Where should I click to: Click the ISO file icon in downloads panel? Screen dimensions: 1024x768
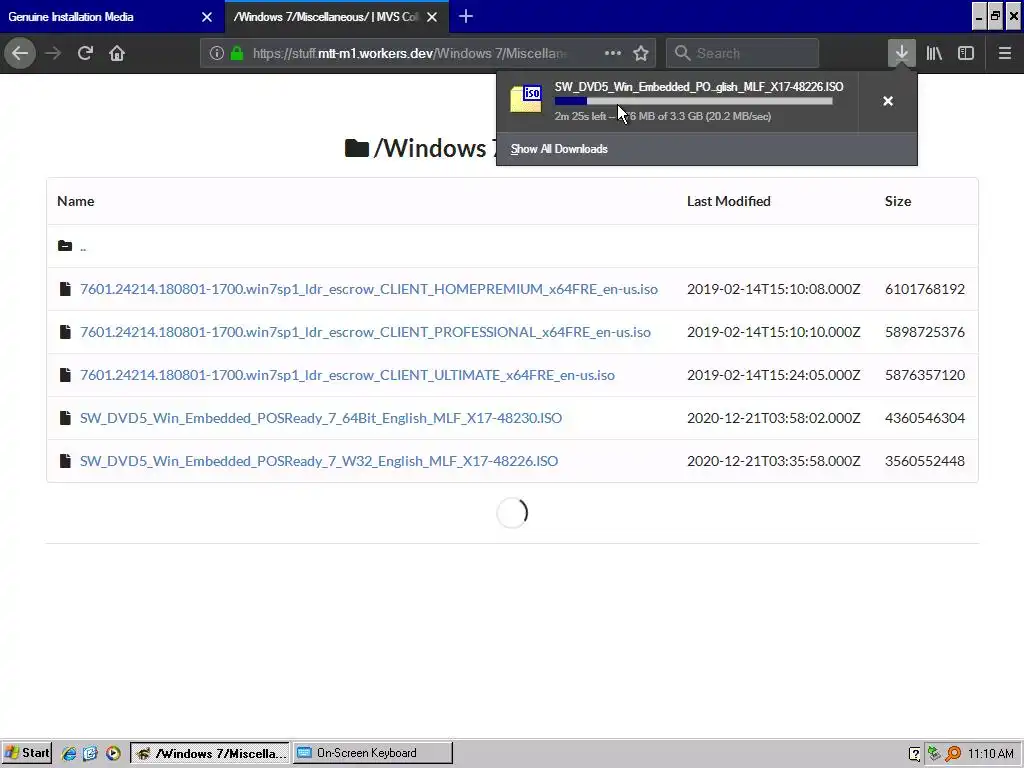pyautogui.click(x=526, y=99)
